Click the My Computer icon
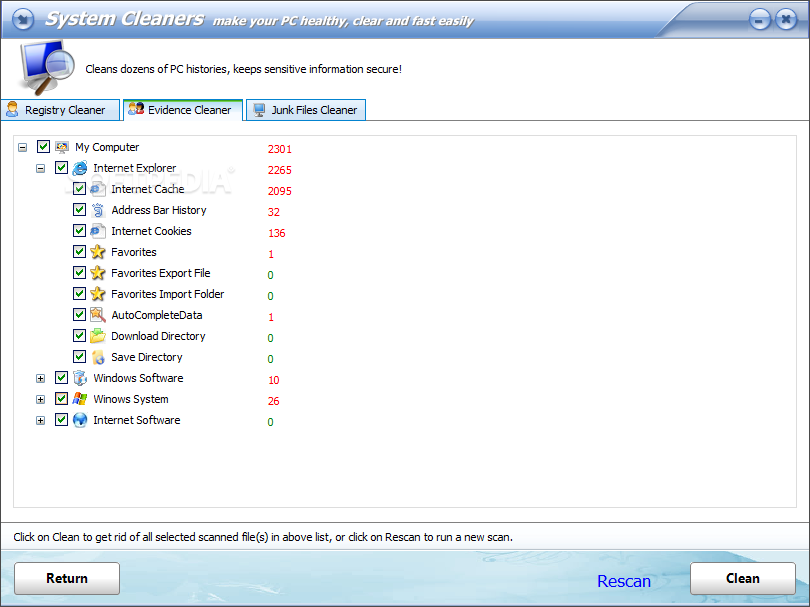The height and width of the screenshot is (607, 810). pyautogui.click(x=62, y=147)
